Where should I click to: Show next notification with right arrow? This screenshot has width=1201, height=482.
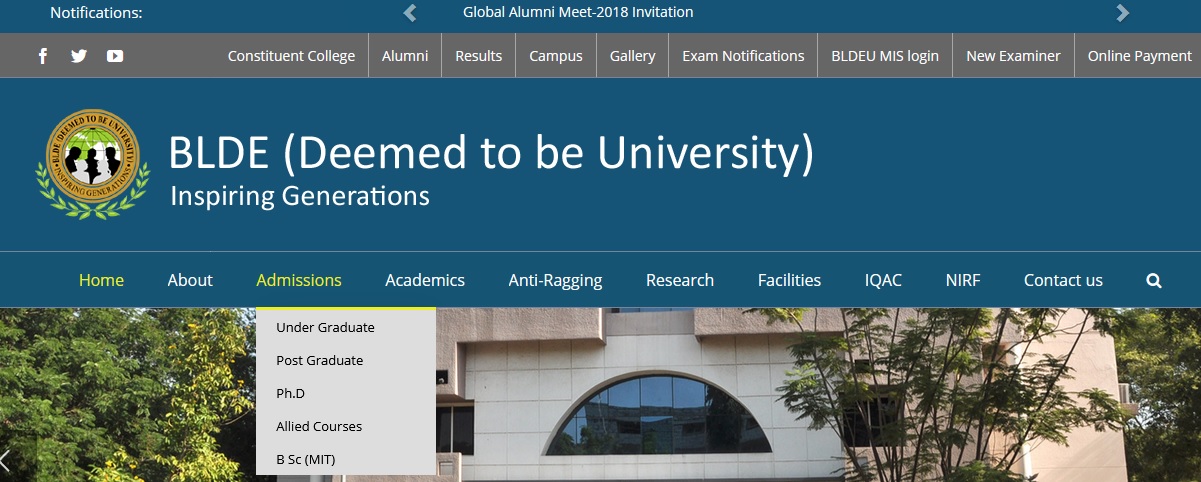[1122, 13]
